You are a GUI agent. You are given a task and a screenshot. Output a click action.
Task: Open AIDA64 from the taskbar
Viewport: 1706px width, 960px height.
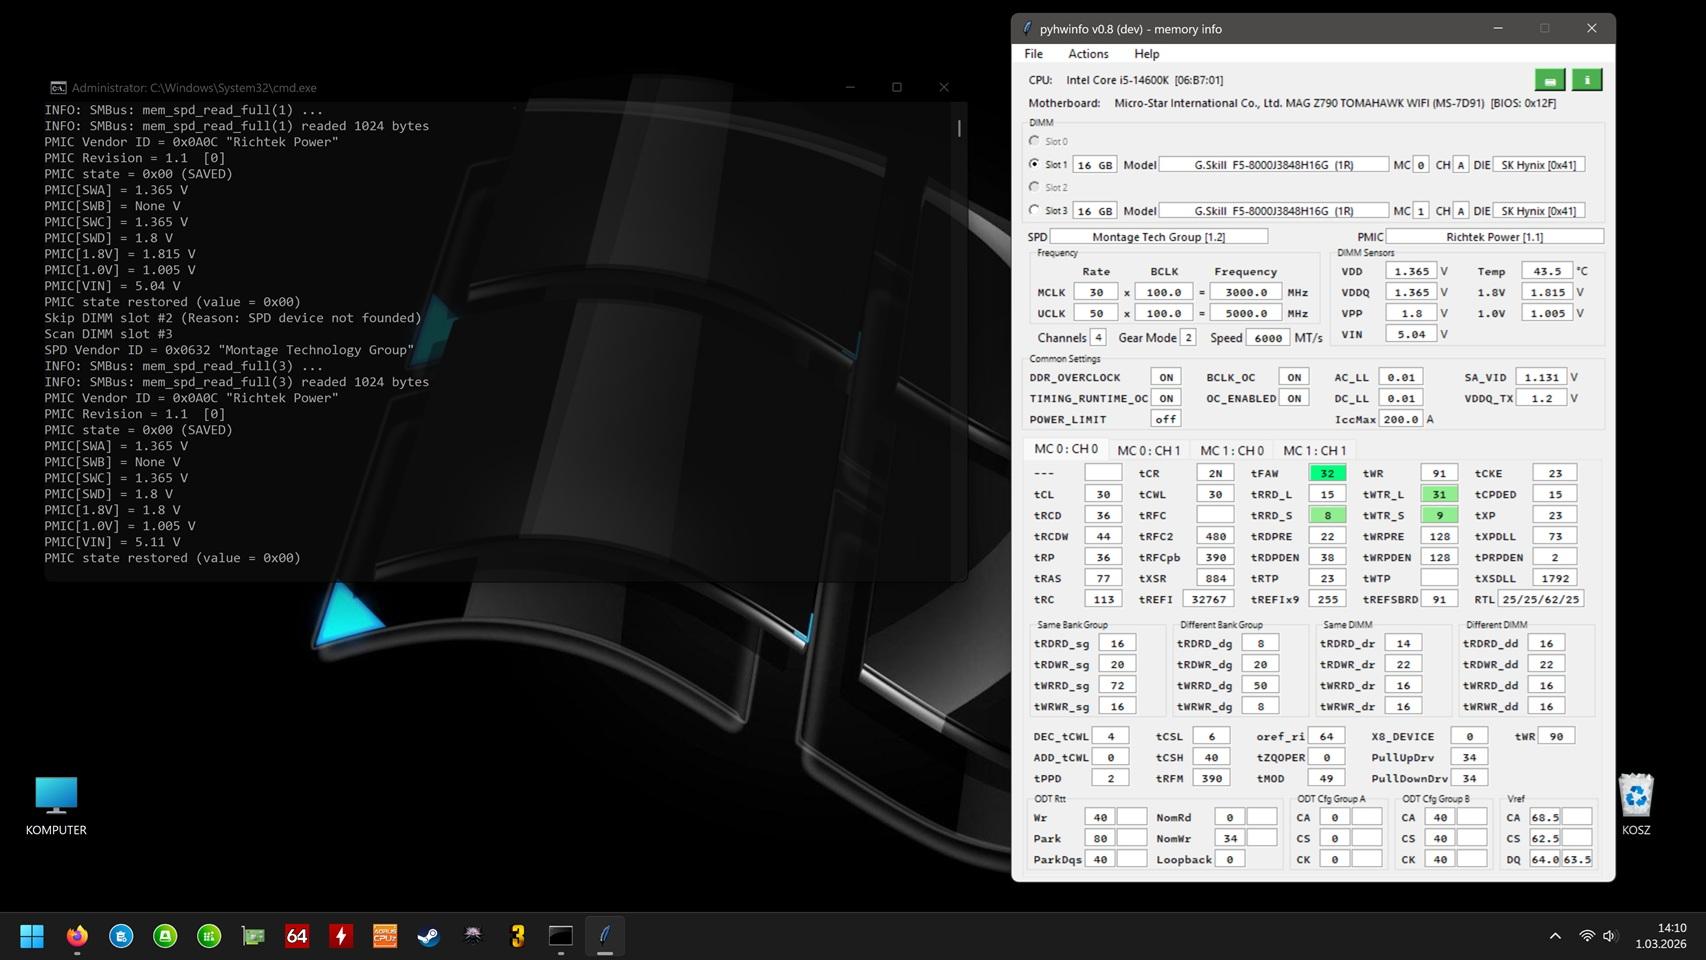[297, 936]
